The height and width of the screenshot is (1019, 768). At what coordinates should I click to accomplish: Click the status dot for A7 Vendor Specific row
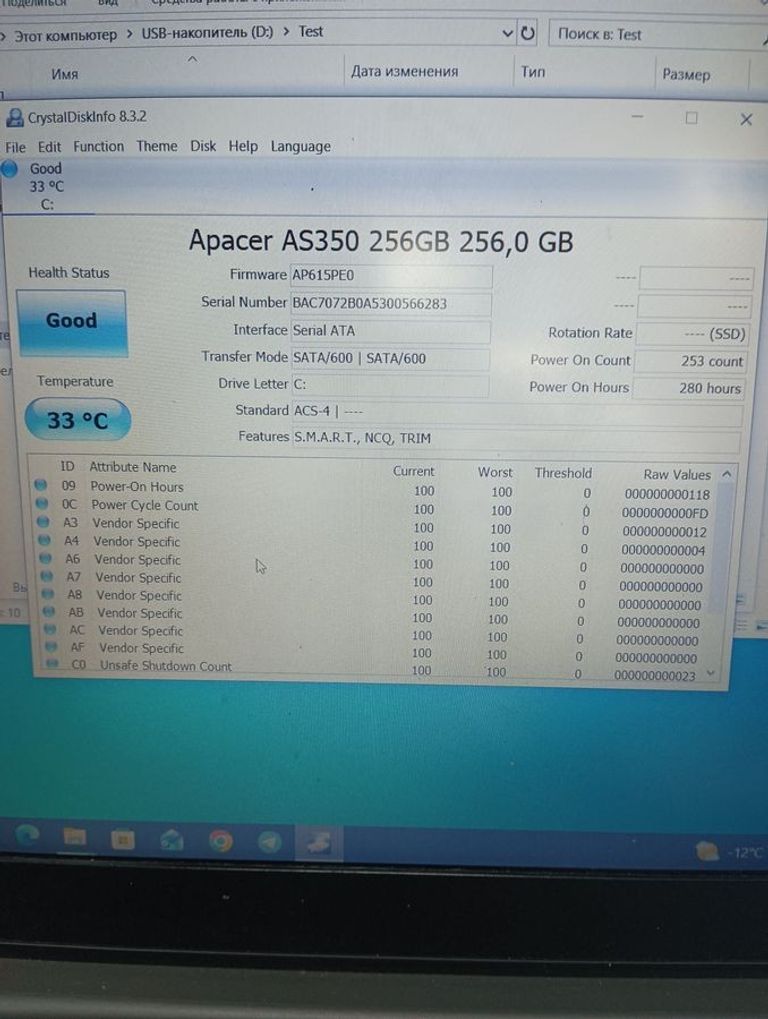pyautogui.click(x=47, y=576)
